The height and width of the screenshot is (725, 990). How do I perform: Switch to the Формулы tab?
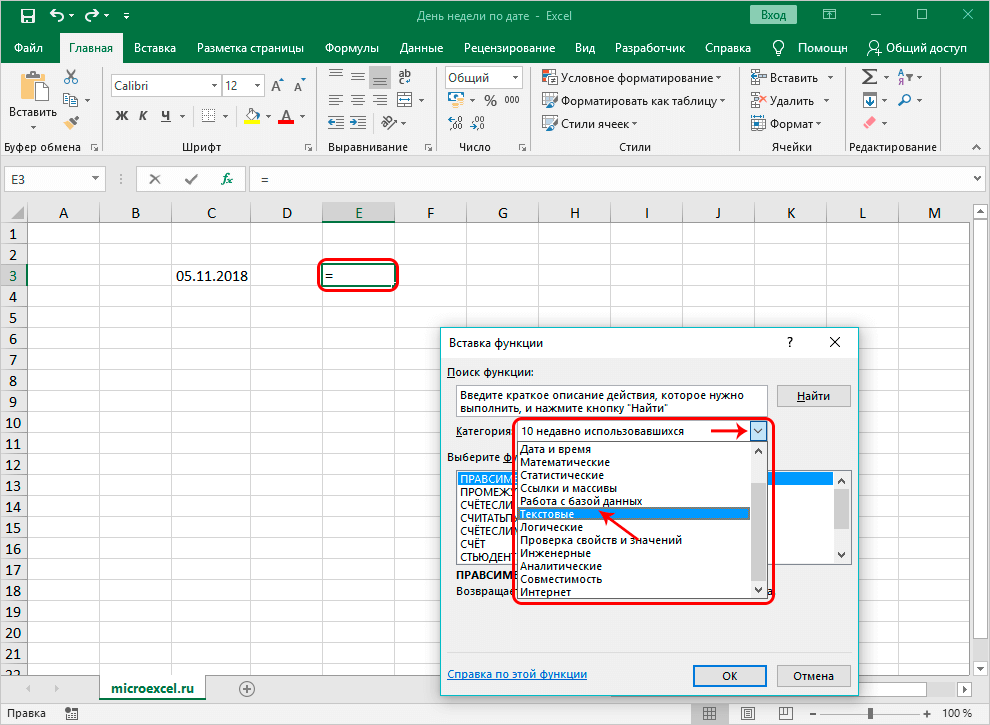(352, 48)
